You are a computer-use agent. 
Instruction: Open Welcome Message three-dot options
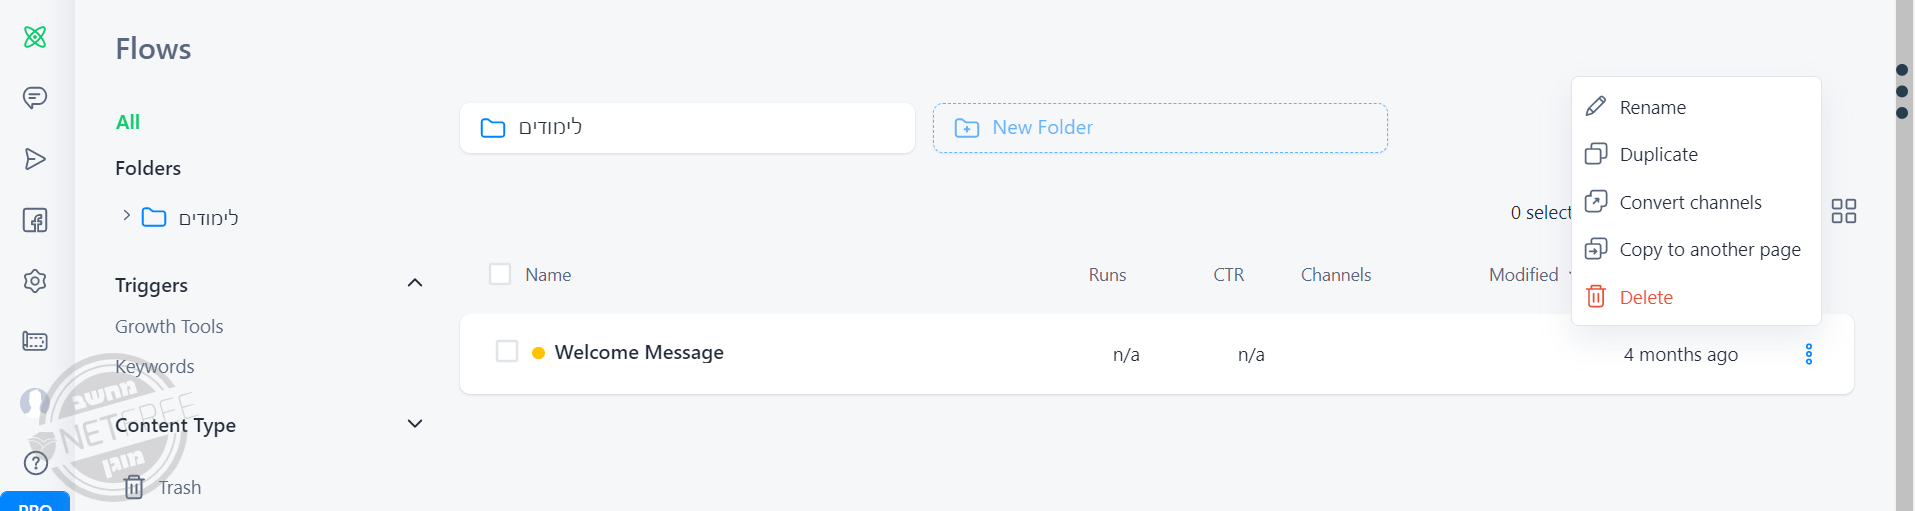pos(1808,354)
